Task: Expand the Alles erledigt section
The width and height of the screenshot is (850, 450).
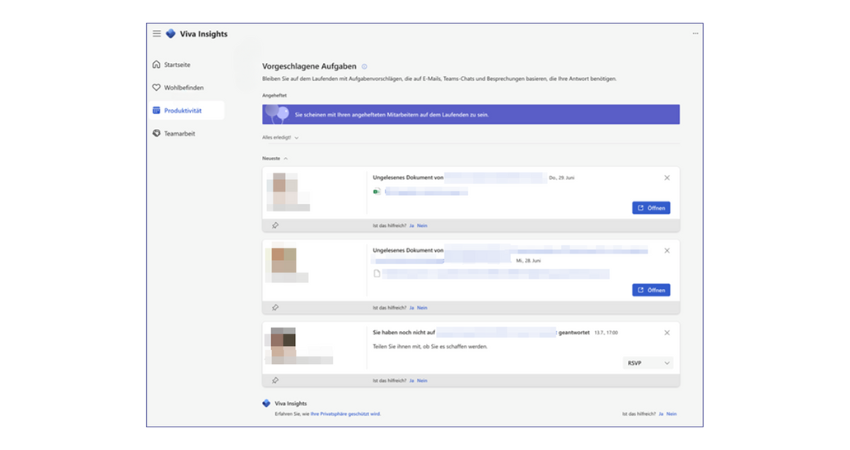Action: (280, 138)
